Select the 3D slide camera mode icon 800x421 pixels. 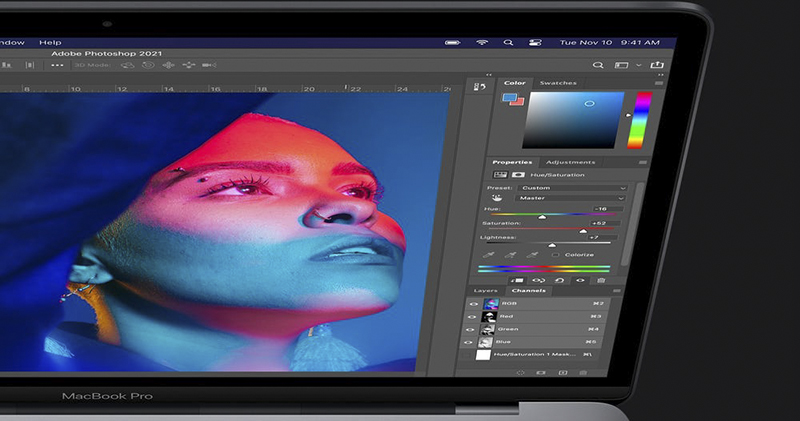tap(189, 65)
